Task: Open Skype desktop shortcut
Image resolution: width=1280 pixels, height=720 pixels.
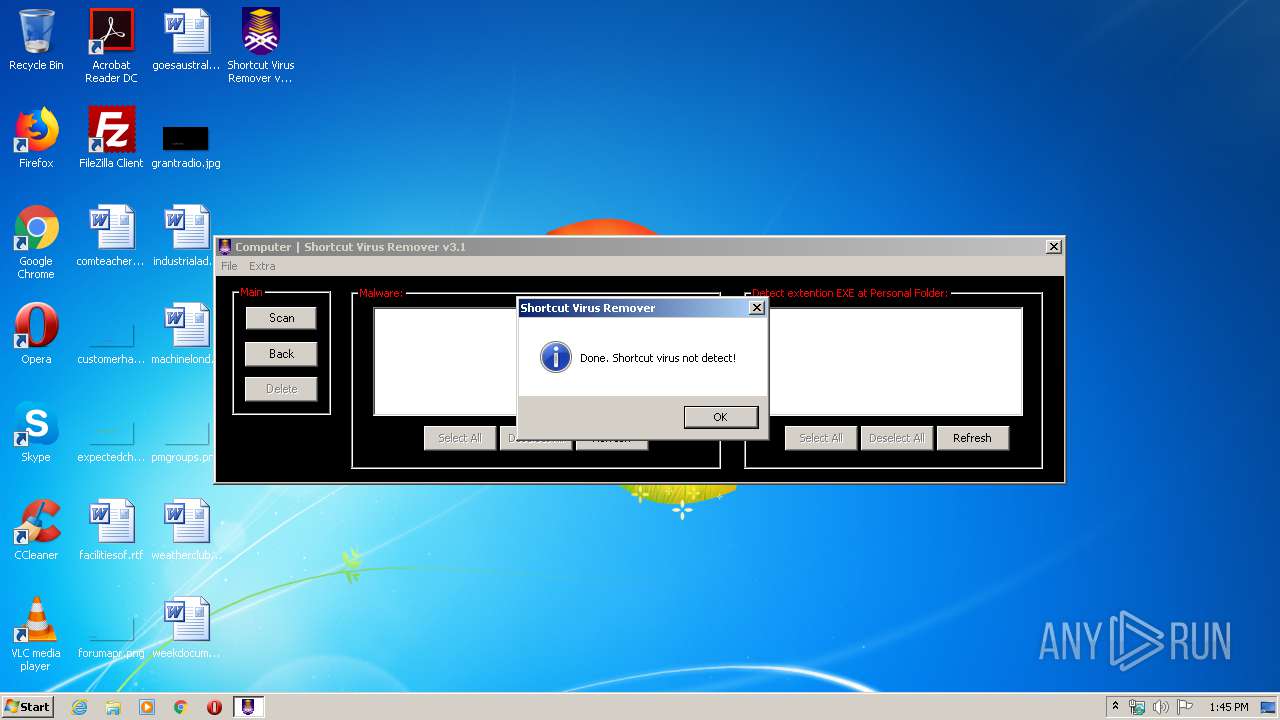Action: click(36, 432)
